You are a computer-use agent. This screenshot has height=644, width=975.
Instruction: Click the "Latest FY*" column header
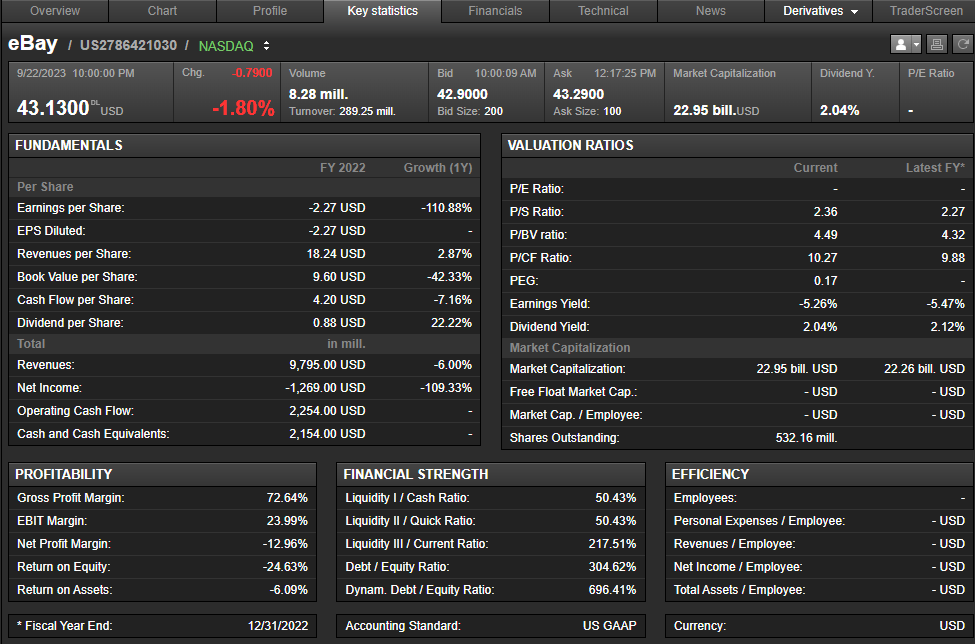tap(935, 168)
